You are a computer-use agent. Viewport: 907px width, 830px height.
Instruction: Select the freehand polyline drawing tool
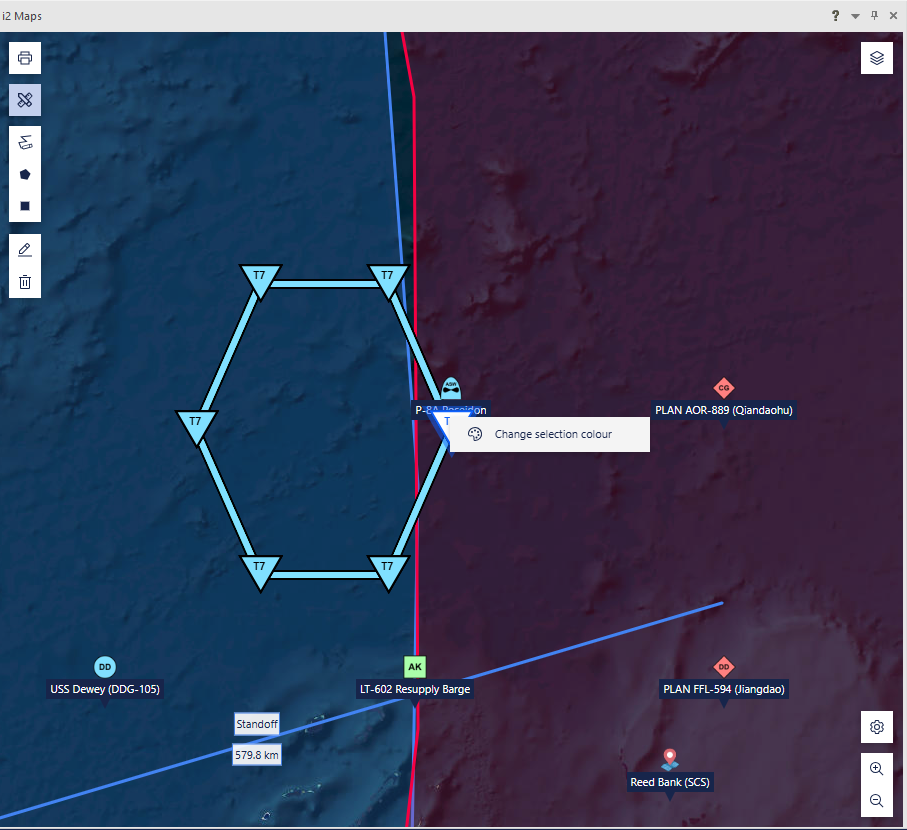(25, 142)
